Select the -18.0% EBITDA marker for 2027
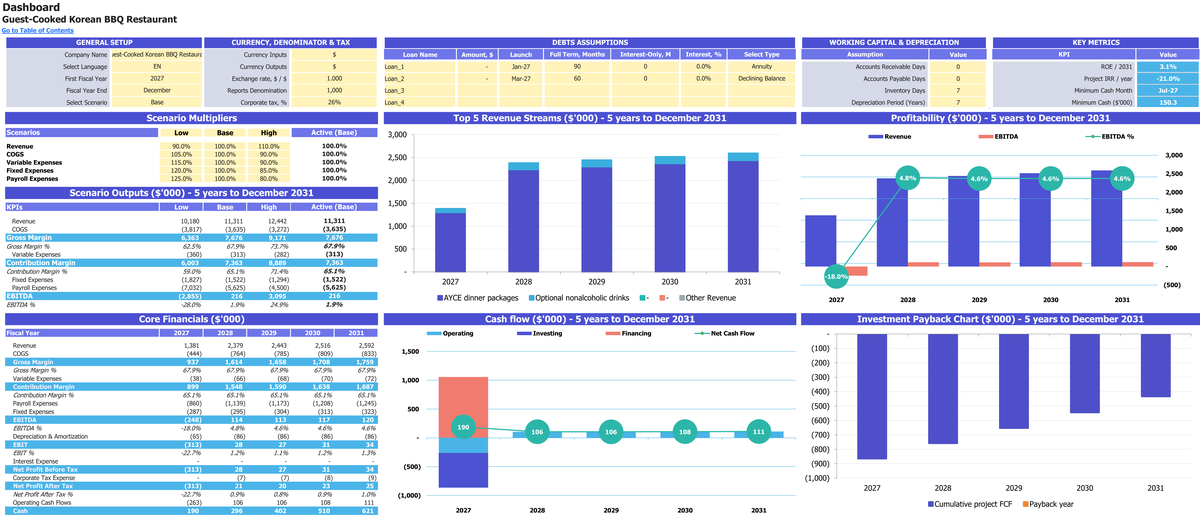The width and height of the screenshot is (1200, 518). coord(836,276)
